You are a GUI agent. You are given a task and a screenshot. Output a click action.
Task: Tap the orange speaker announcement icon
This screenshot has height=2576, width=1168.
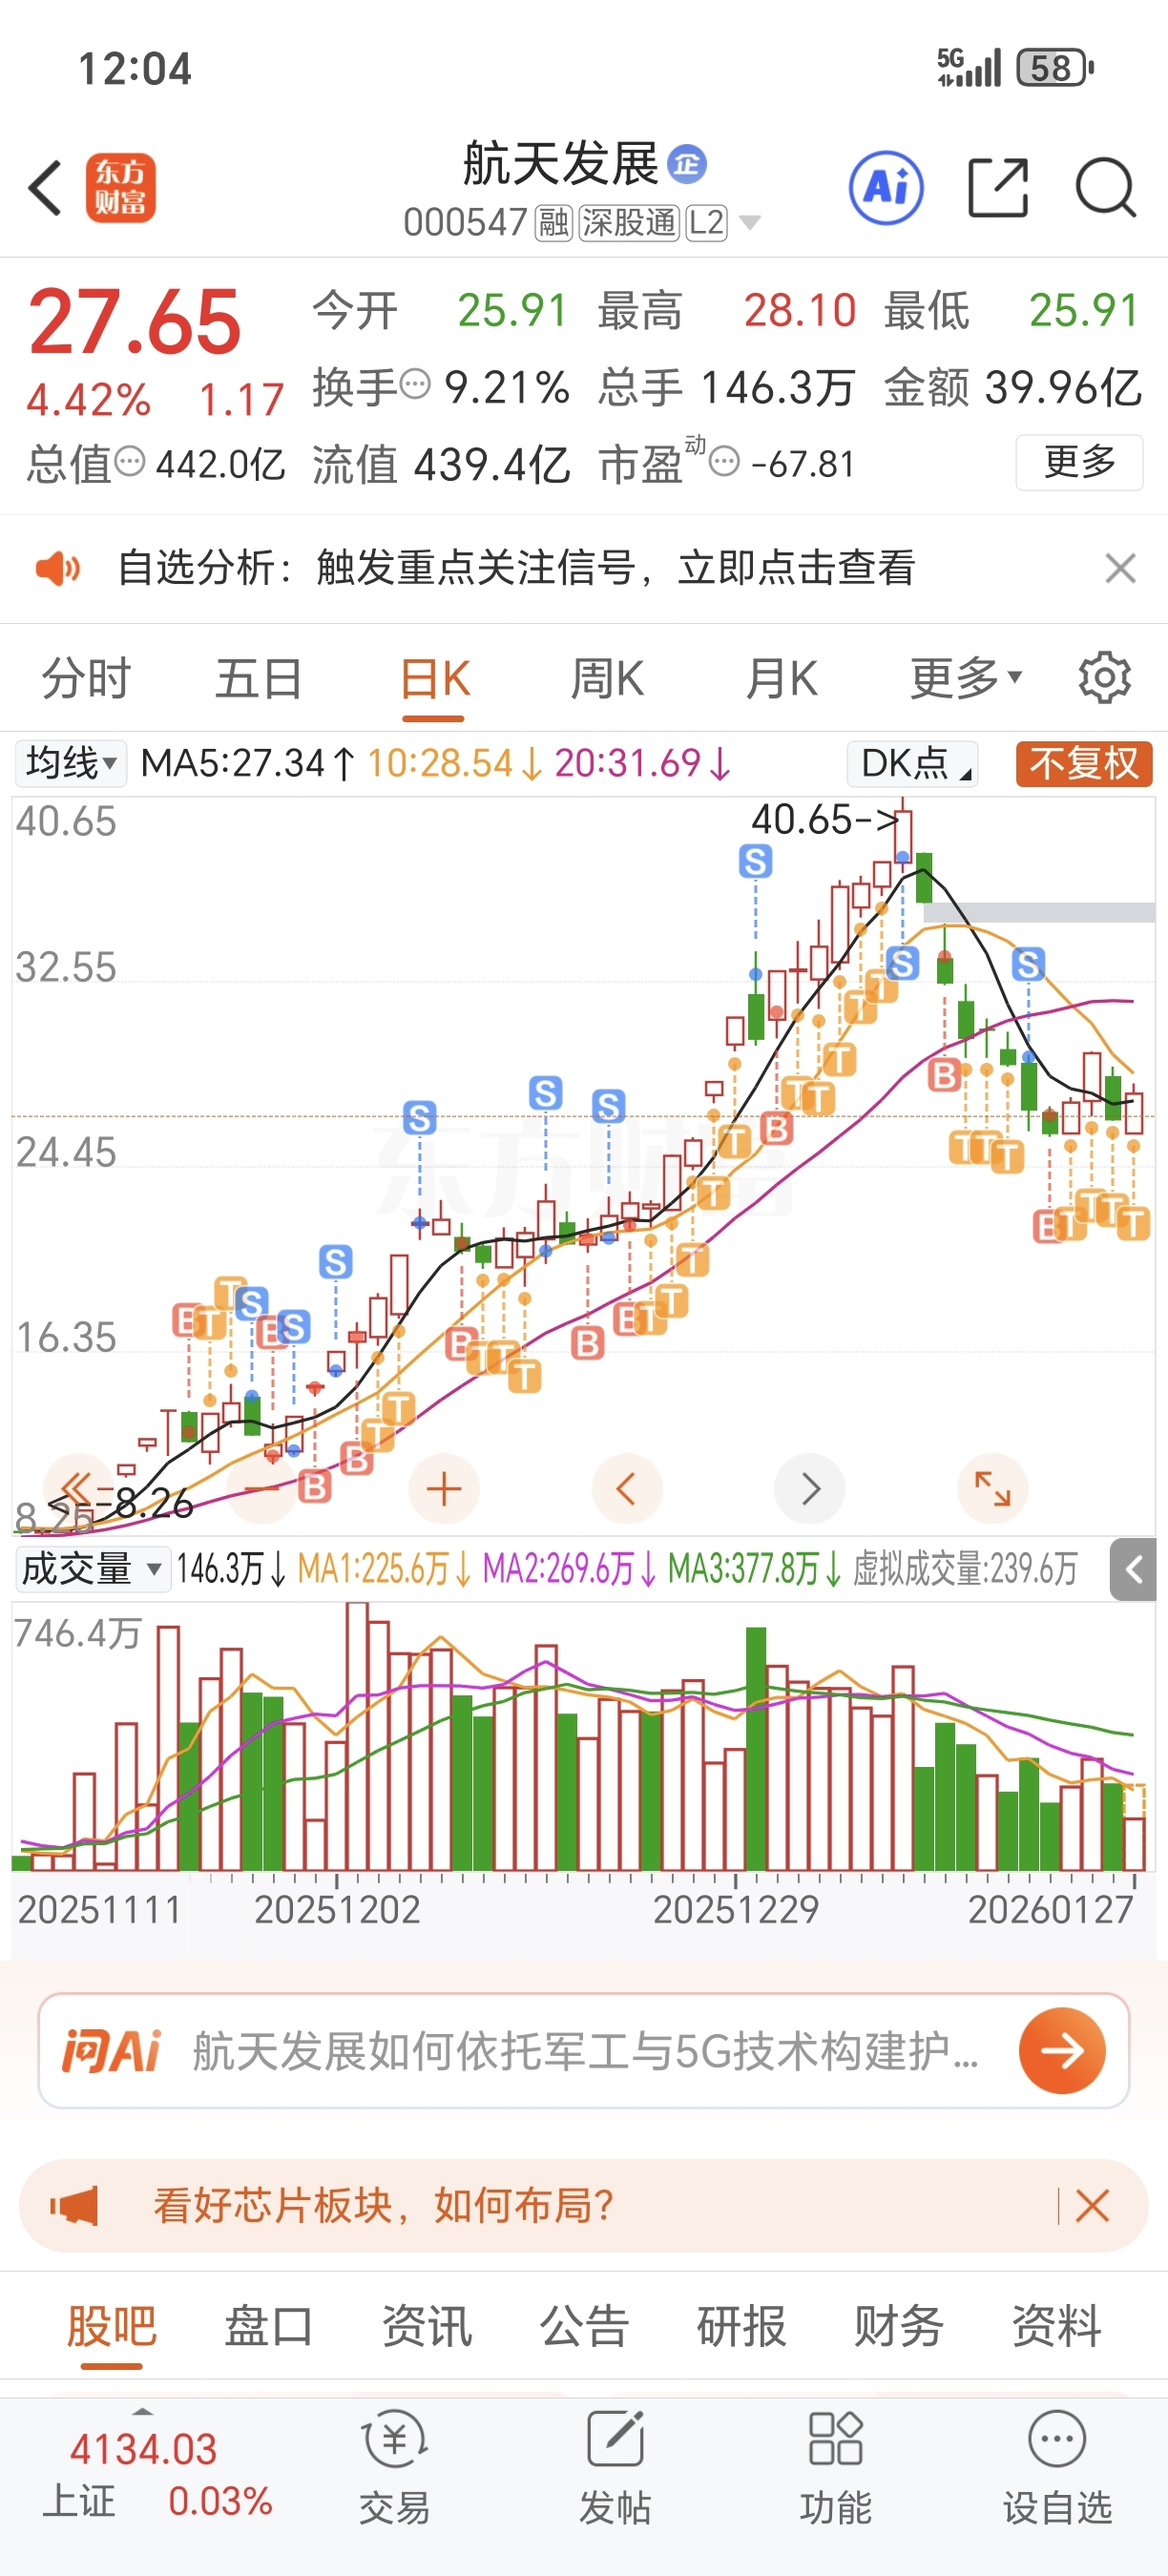tap(58, 568)
